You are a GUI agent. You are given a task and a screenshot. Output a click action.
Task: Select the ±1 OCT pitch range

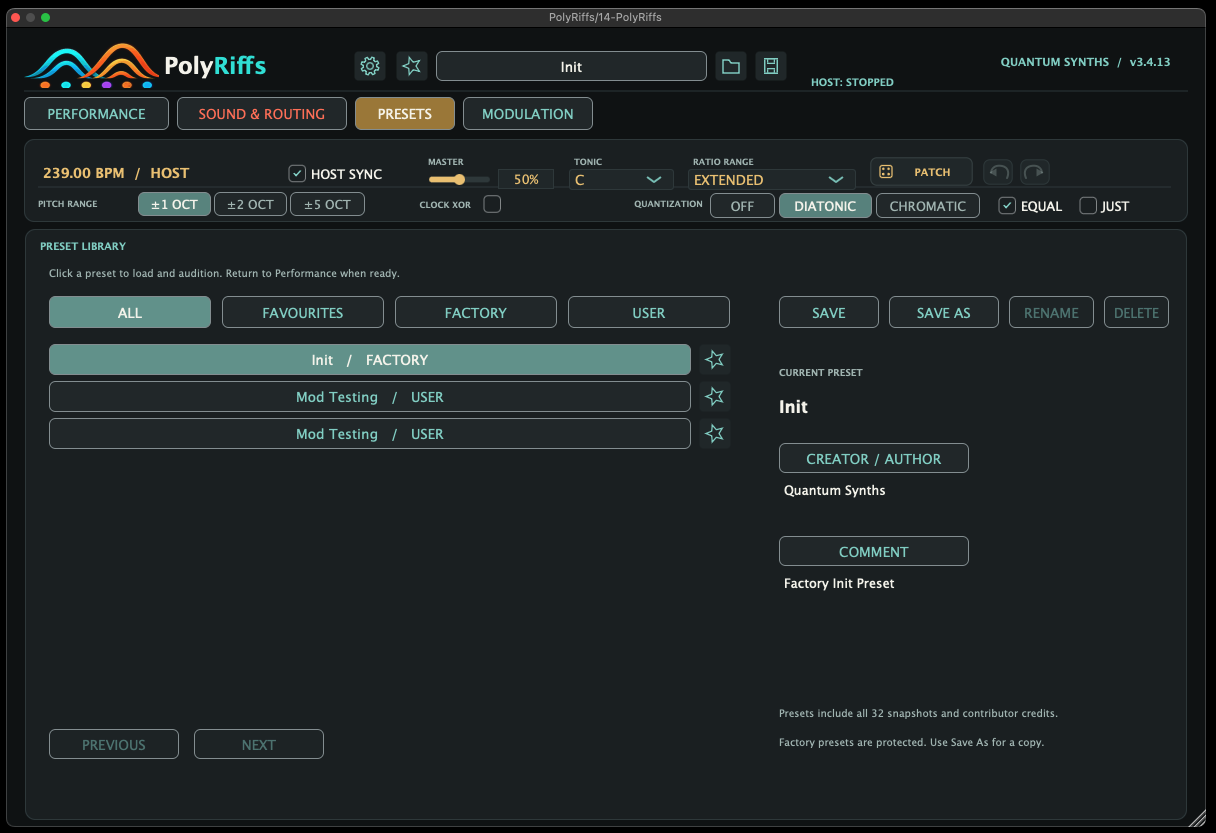(175, 205)
